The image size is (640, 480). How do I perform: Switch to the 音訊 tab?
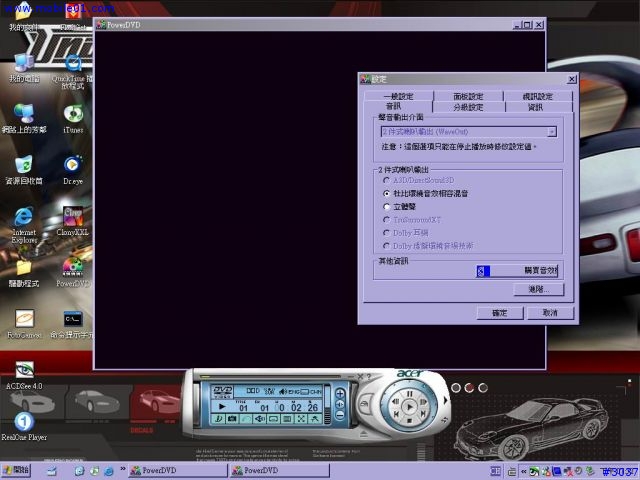click(393, 107)
